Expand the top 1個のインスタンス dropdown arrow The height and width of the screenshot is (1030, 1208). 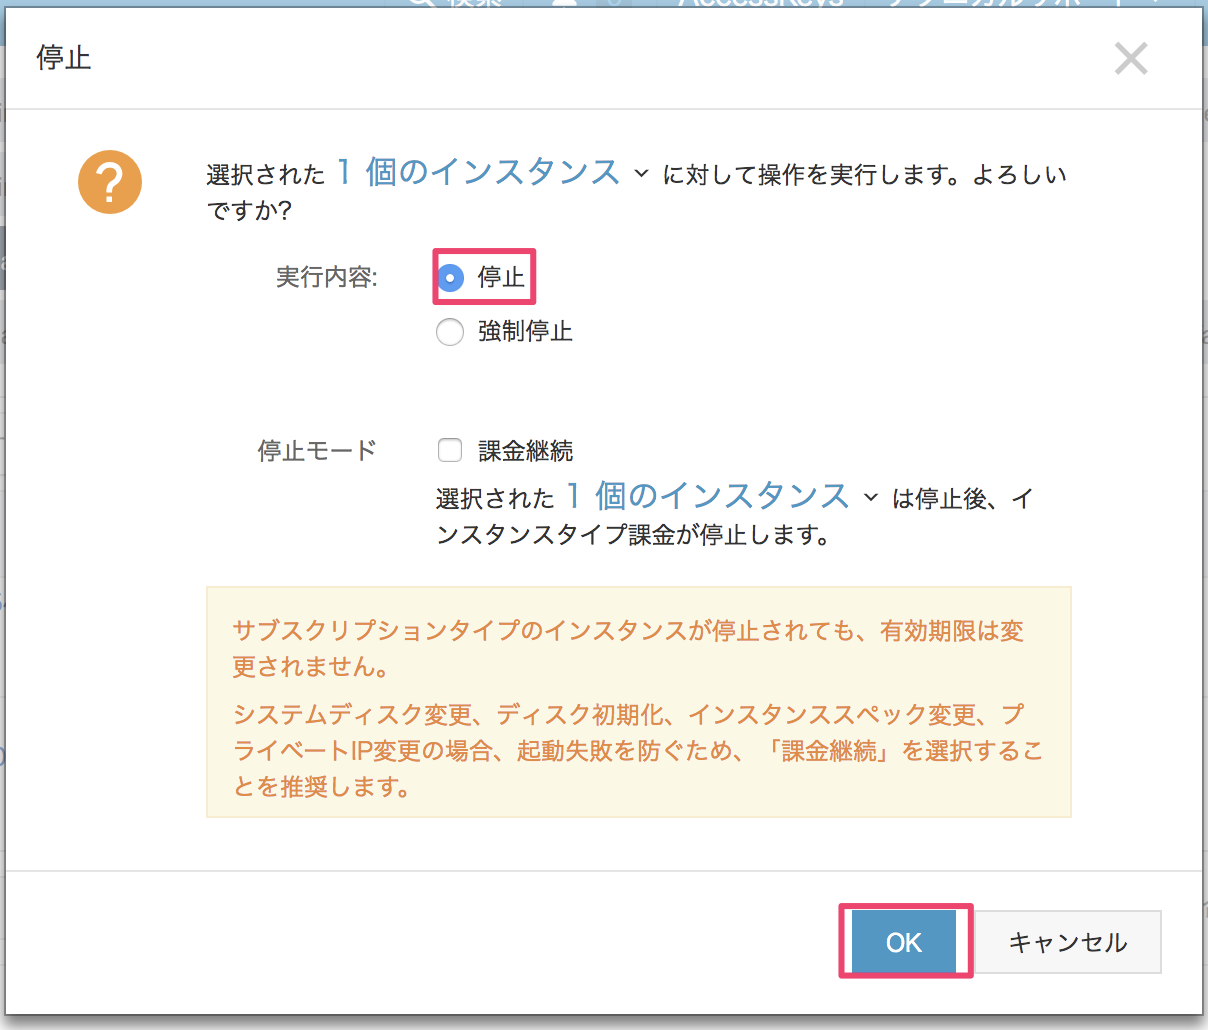(x=641, y=173)
